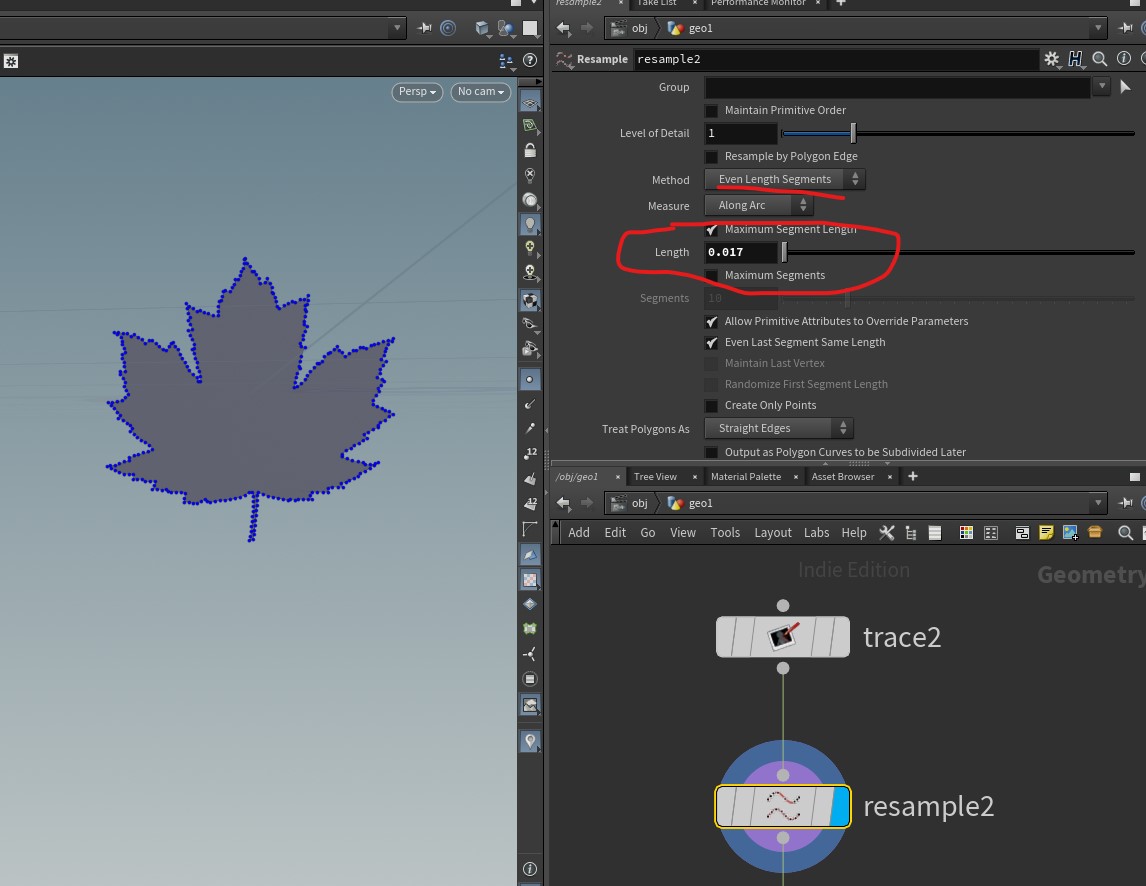Click the Level of Detail slider handle
1146x886 pixels.
tap(853, 133)
